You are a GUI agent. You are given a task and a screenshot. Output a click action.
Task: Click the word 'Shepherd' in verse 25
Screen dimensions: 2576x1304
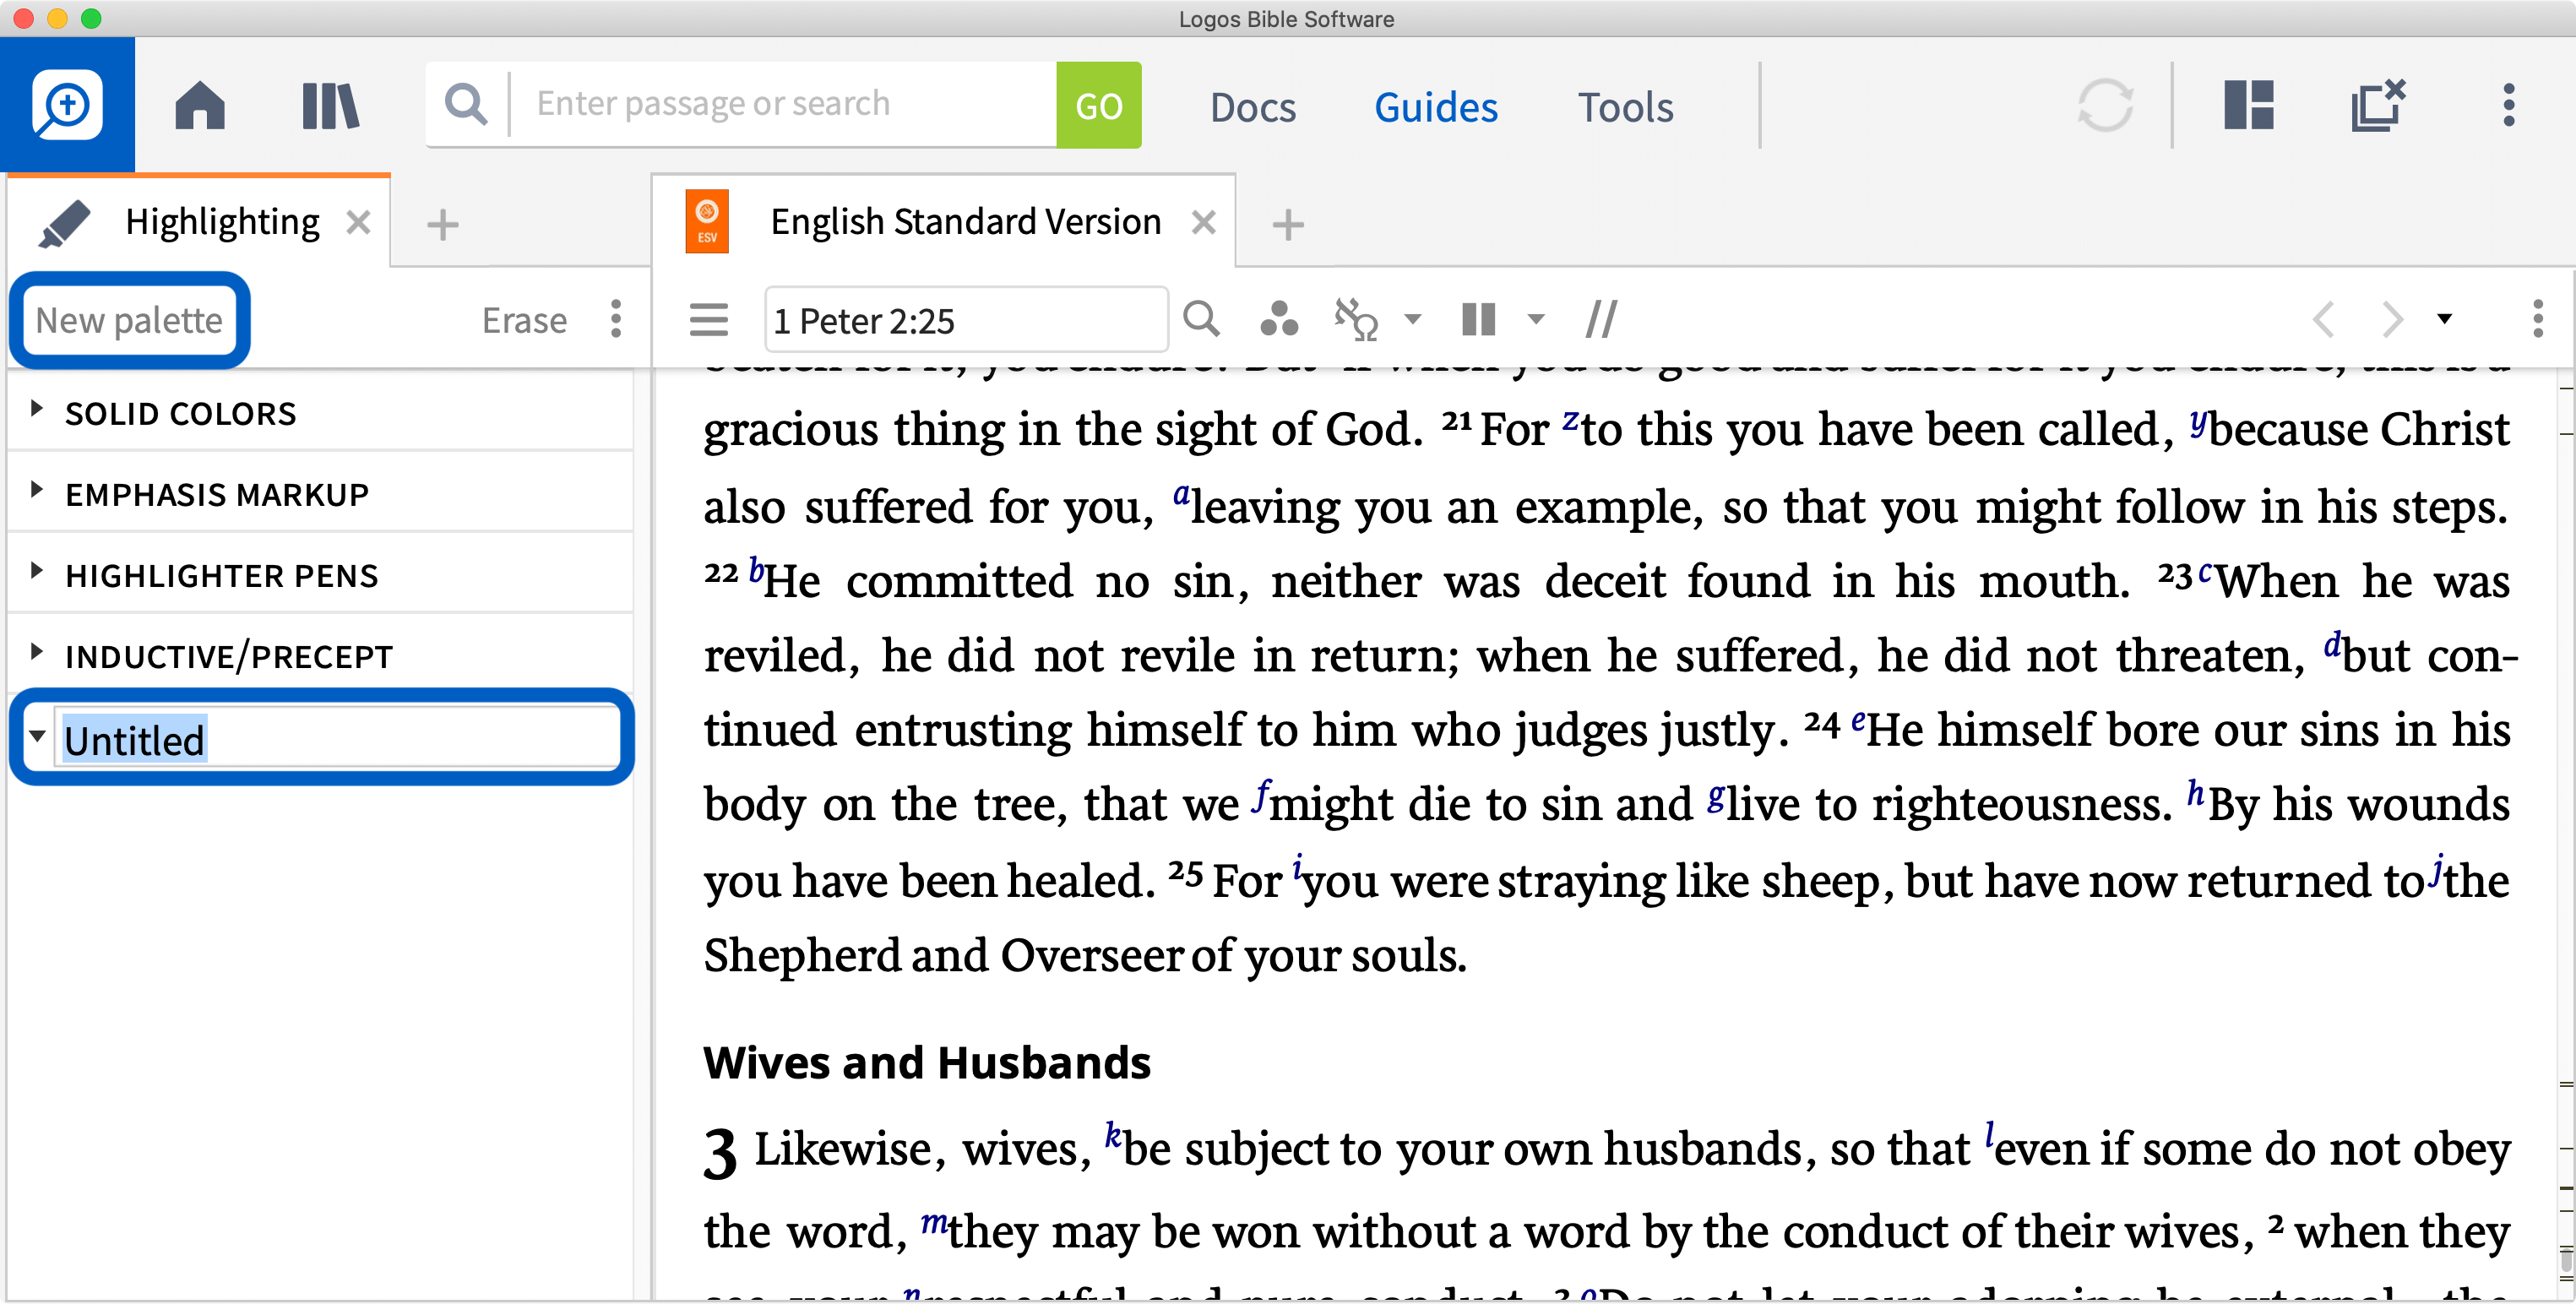[x=802, y=957]
